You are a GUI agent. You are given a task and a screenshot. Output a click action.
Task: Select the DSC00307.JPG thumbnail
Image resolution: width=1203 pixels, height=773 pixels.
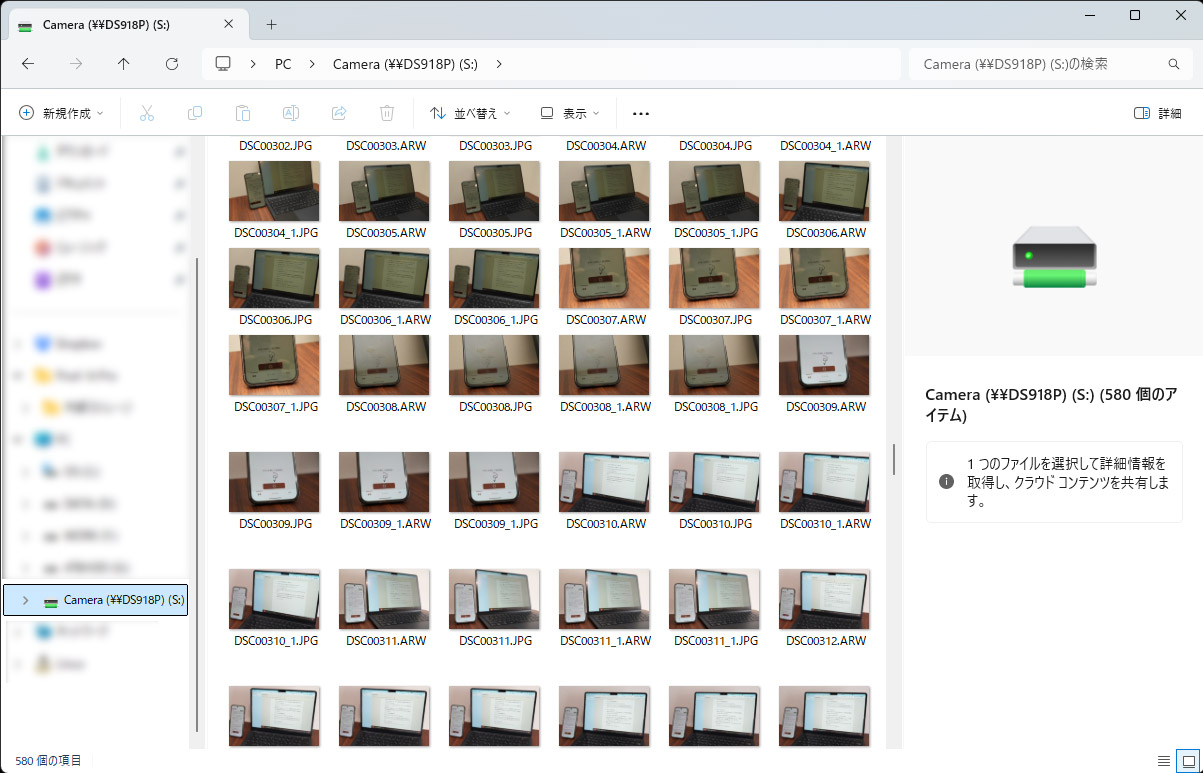pos(714,278)
